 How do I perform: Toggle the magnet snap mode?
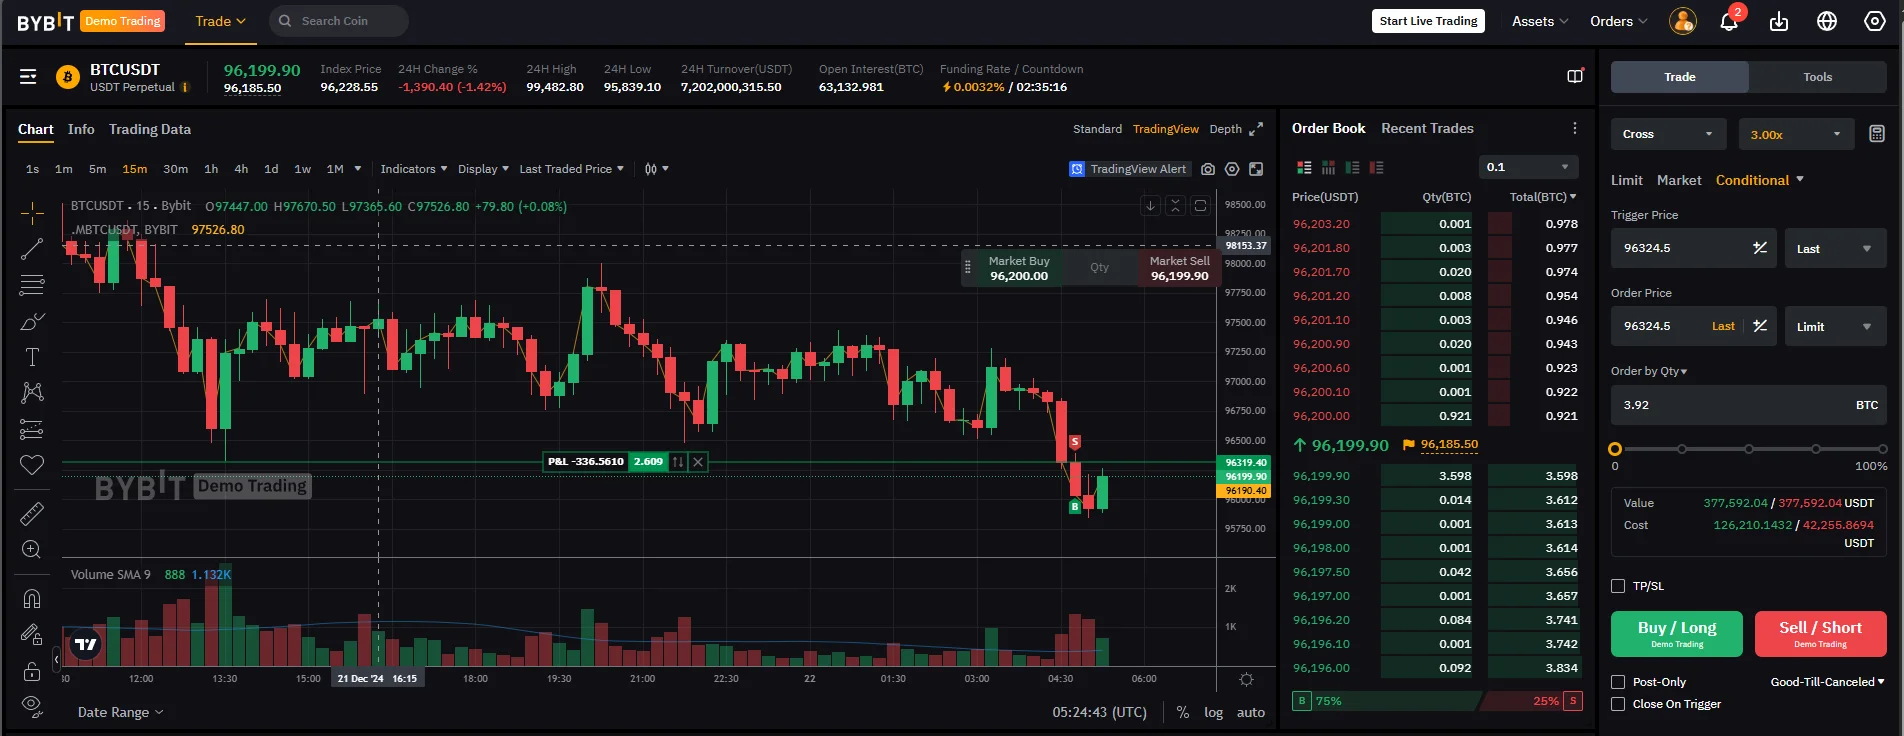pyautogui.click(x=32, y=598)
